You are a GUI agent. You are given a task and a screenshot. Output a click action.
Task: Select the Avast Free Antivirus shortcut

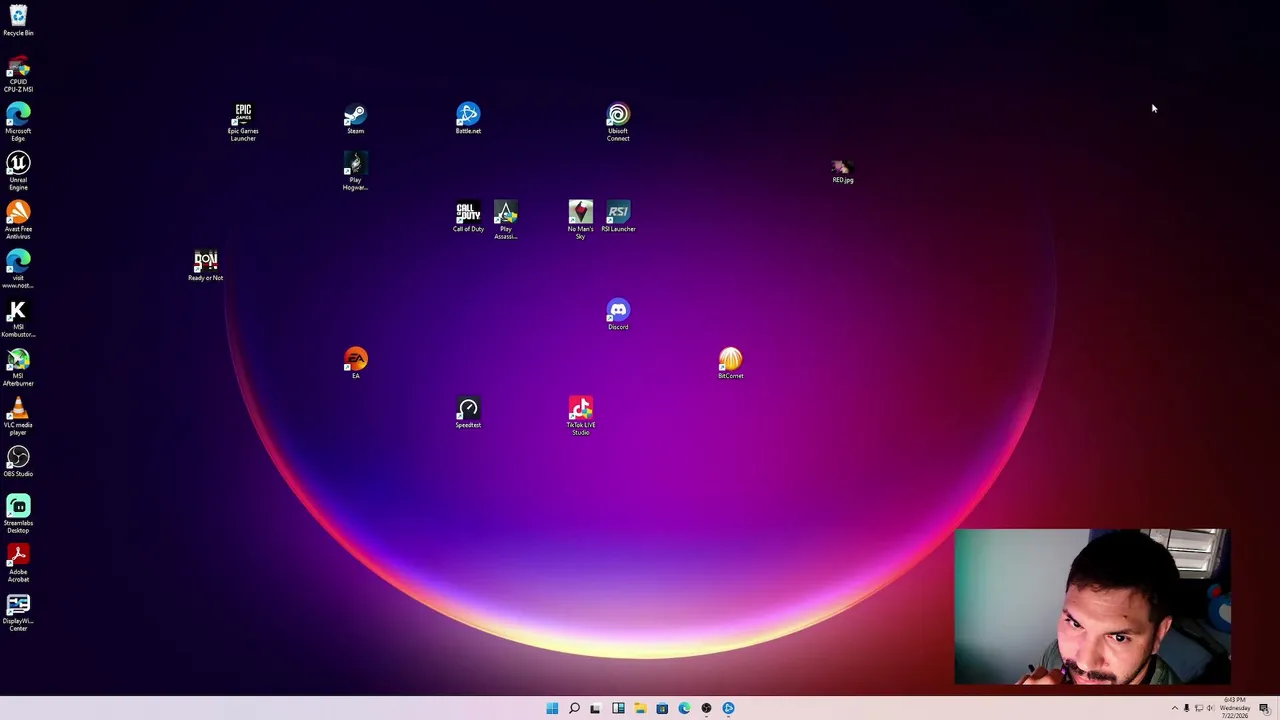coord(18,220)
